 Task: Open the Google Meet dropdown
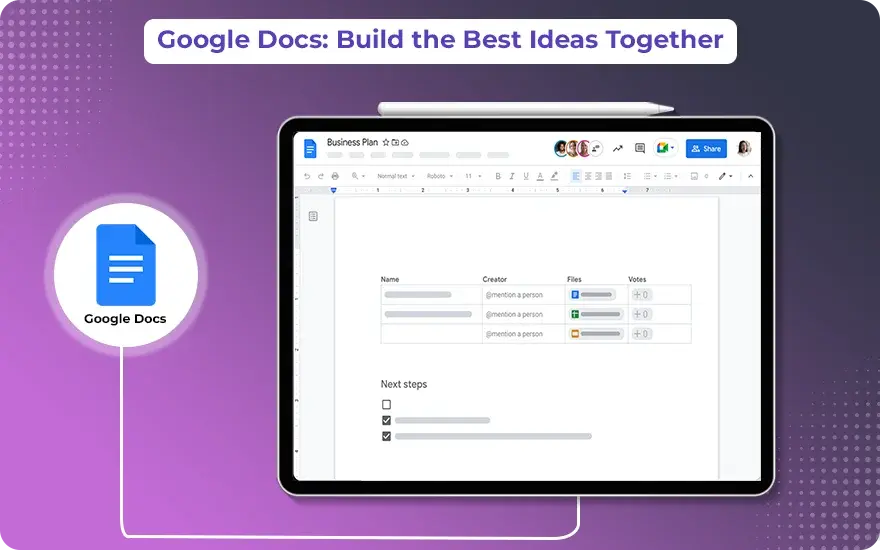[666, 148]
